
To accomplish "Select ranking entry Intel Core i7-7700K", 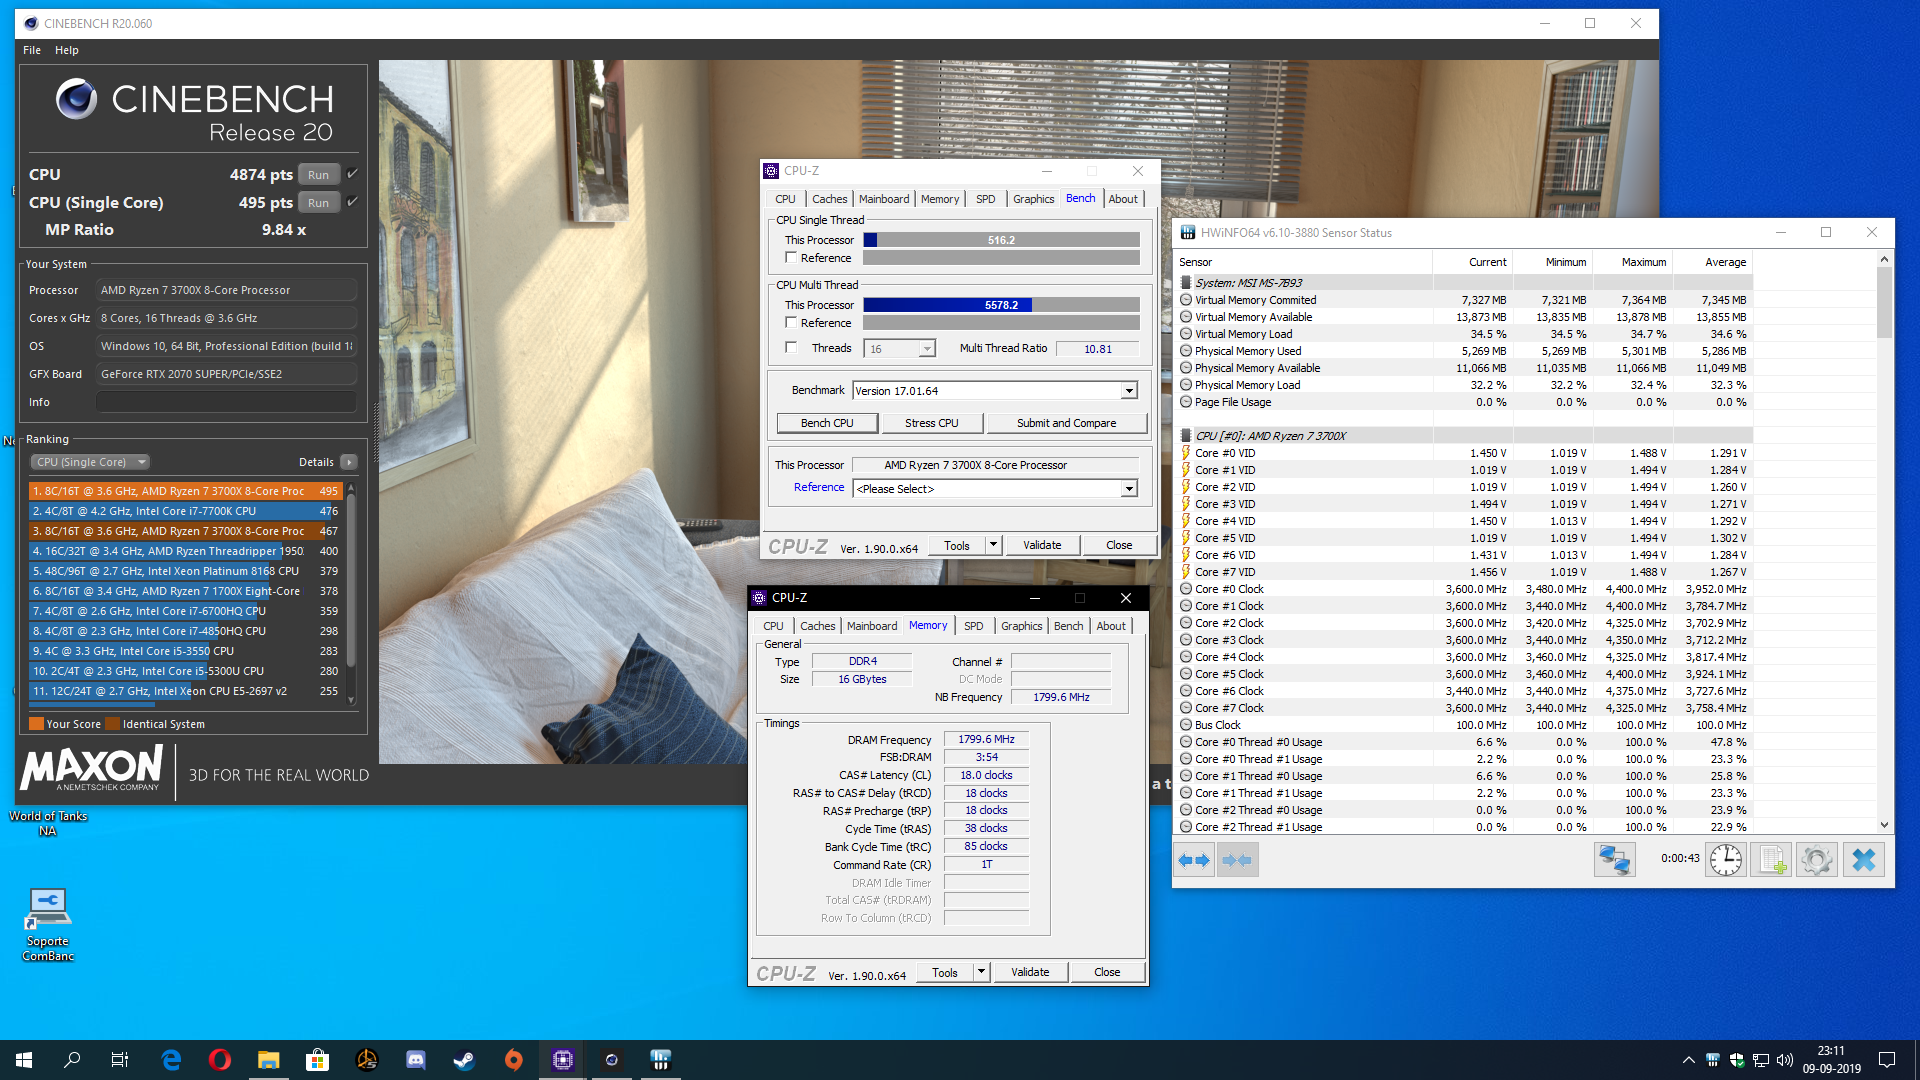I will coord(186,511).
